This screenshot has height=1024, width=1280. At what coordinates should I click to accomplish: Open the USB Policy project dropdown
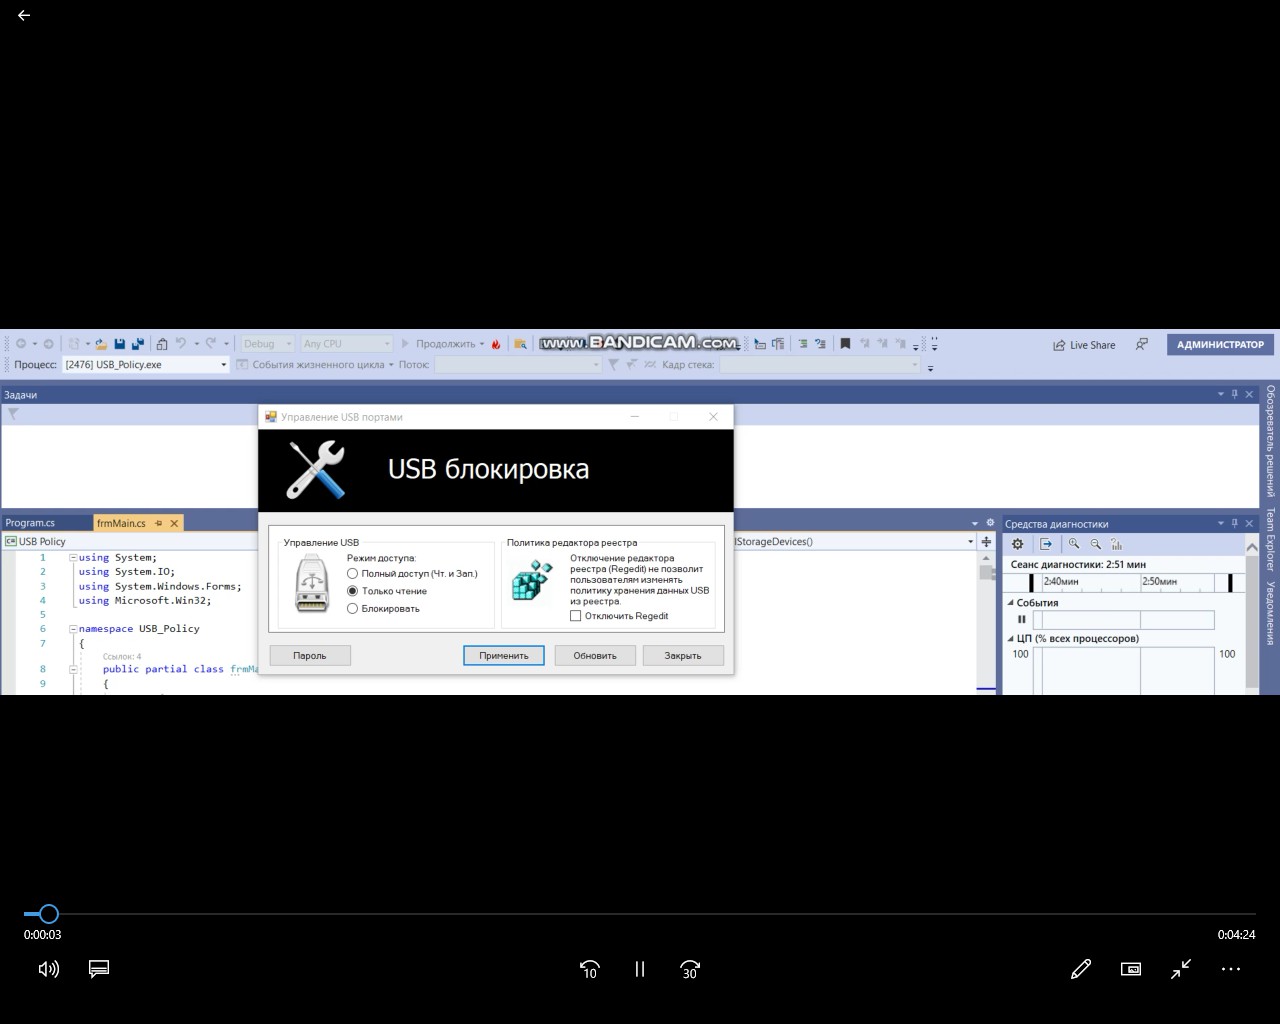(130, 541)
